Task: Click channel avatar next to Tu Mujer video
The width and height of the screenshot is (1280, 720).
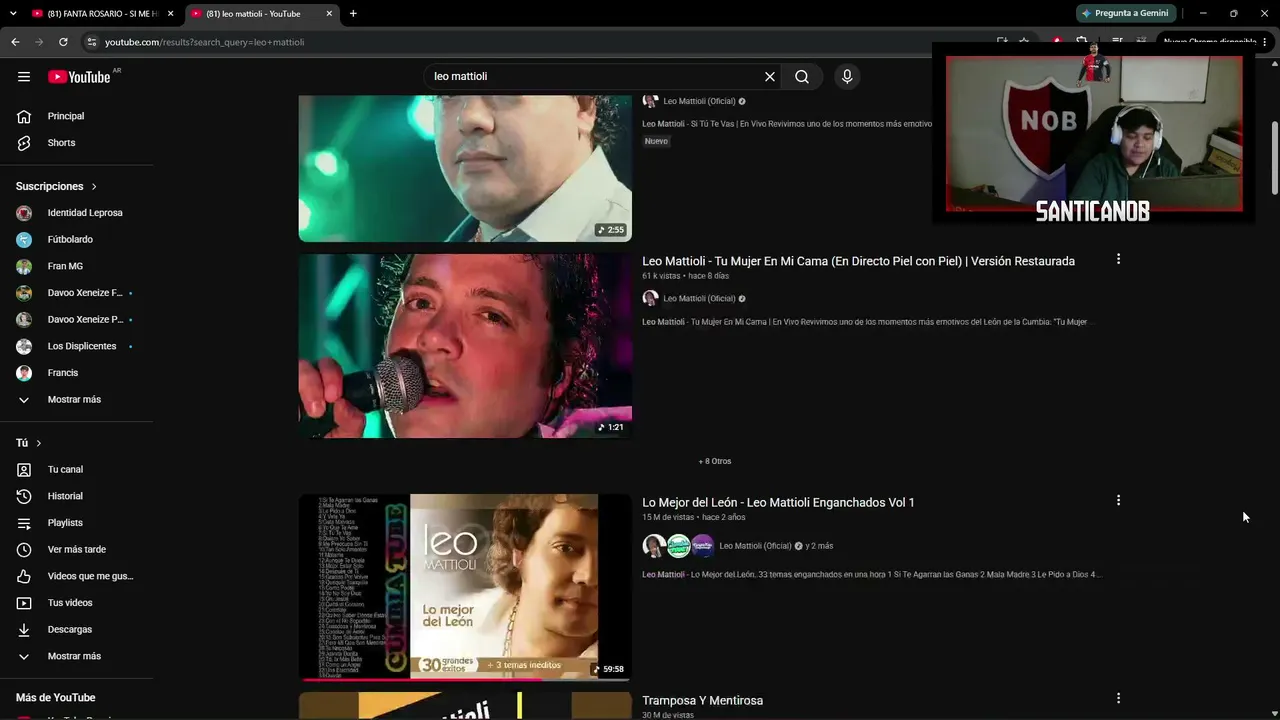Action: [x=650, y=298]
